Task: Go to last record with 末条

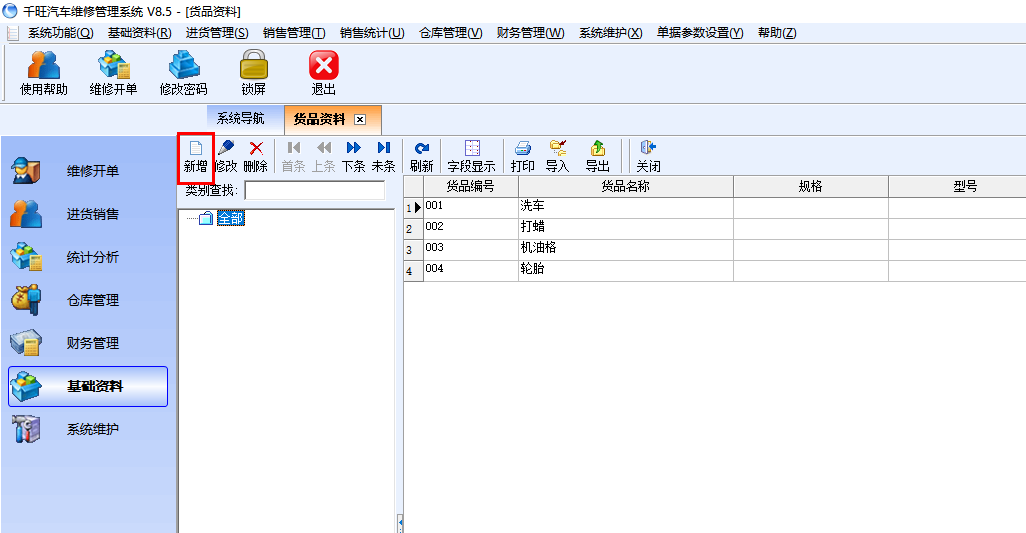Action: pyautogui.click(x=383, y=157)
